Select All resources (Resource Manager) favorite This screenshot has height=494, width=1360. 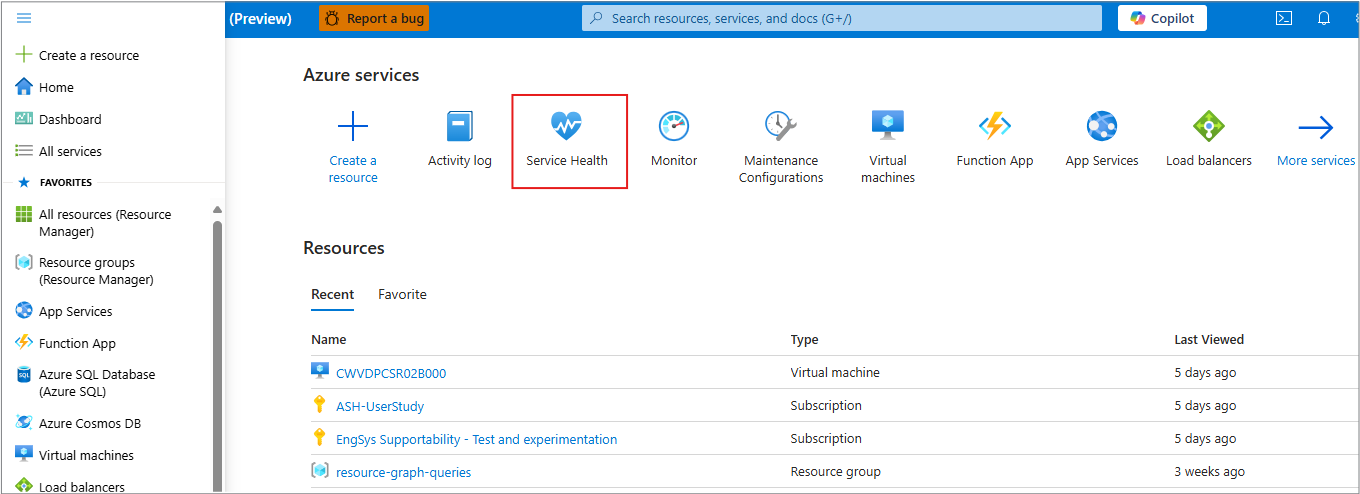105,223
